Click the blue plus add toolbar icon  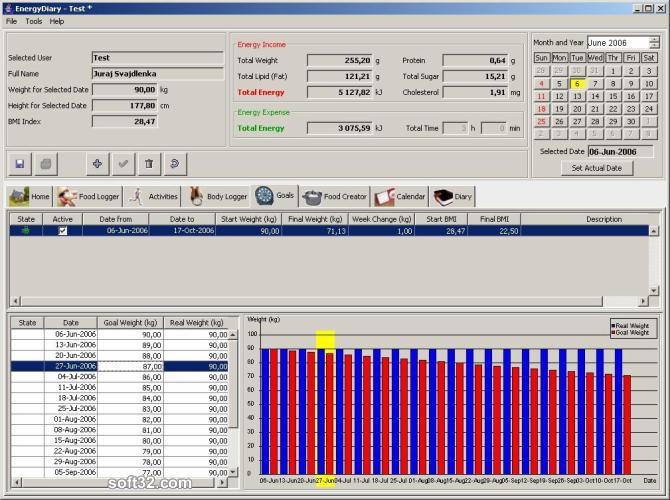coord(97,164)
